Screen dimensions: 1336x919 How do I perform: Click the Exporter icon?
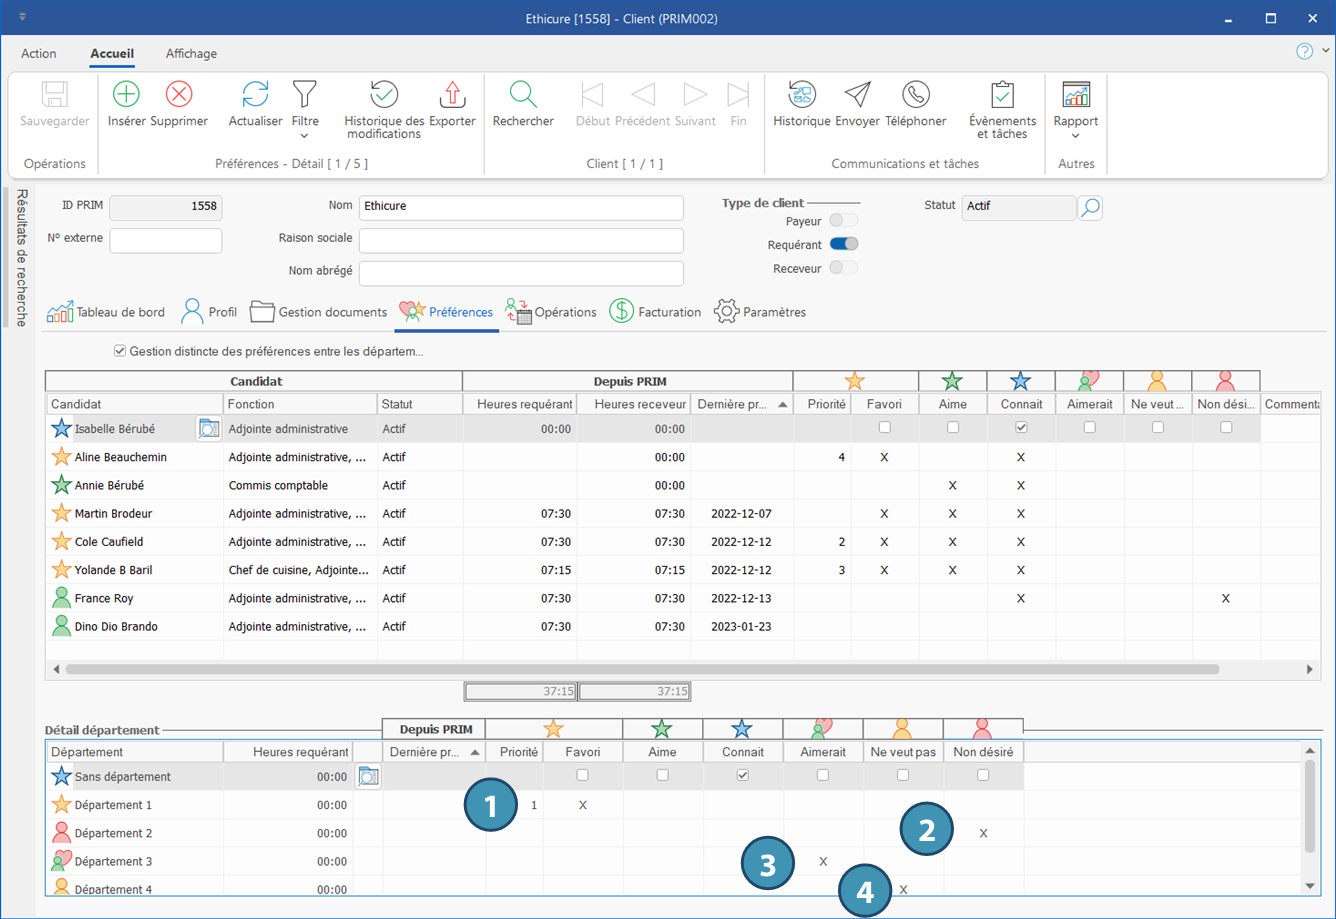pos(452,95)
